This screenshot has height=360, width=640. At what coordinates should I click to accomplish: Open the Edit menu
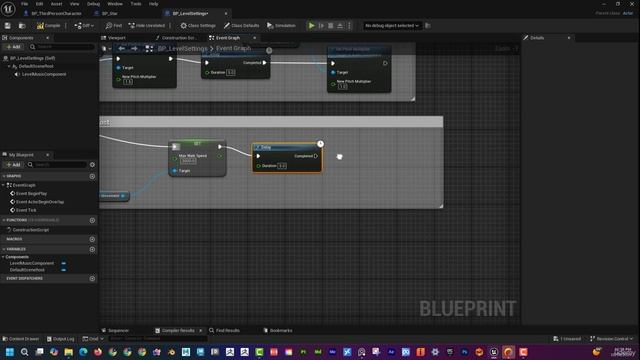point(39,4)
